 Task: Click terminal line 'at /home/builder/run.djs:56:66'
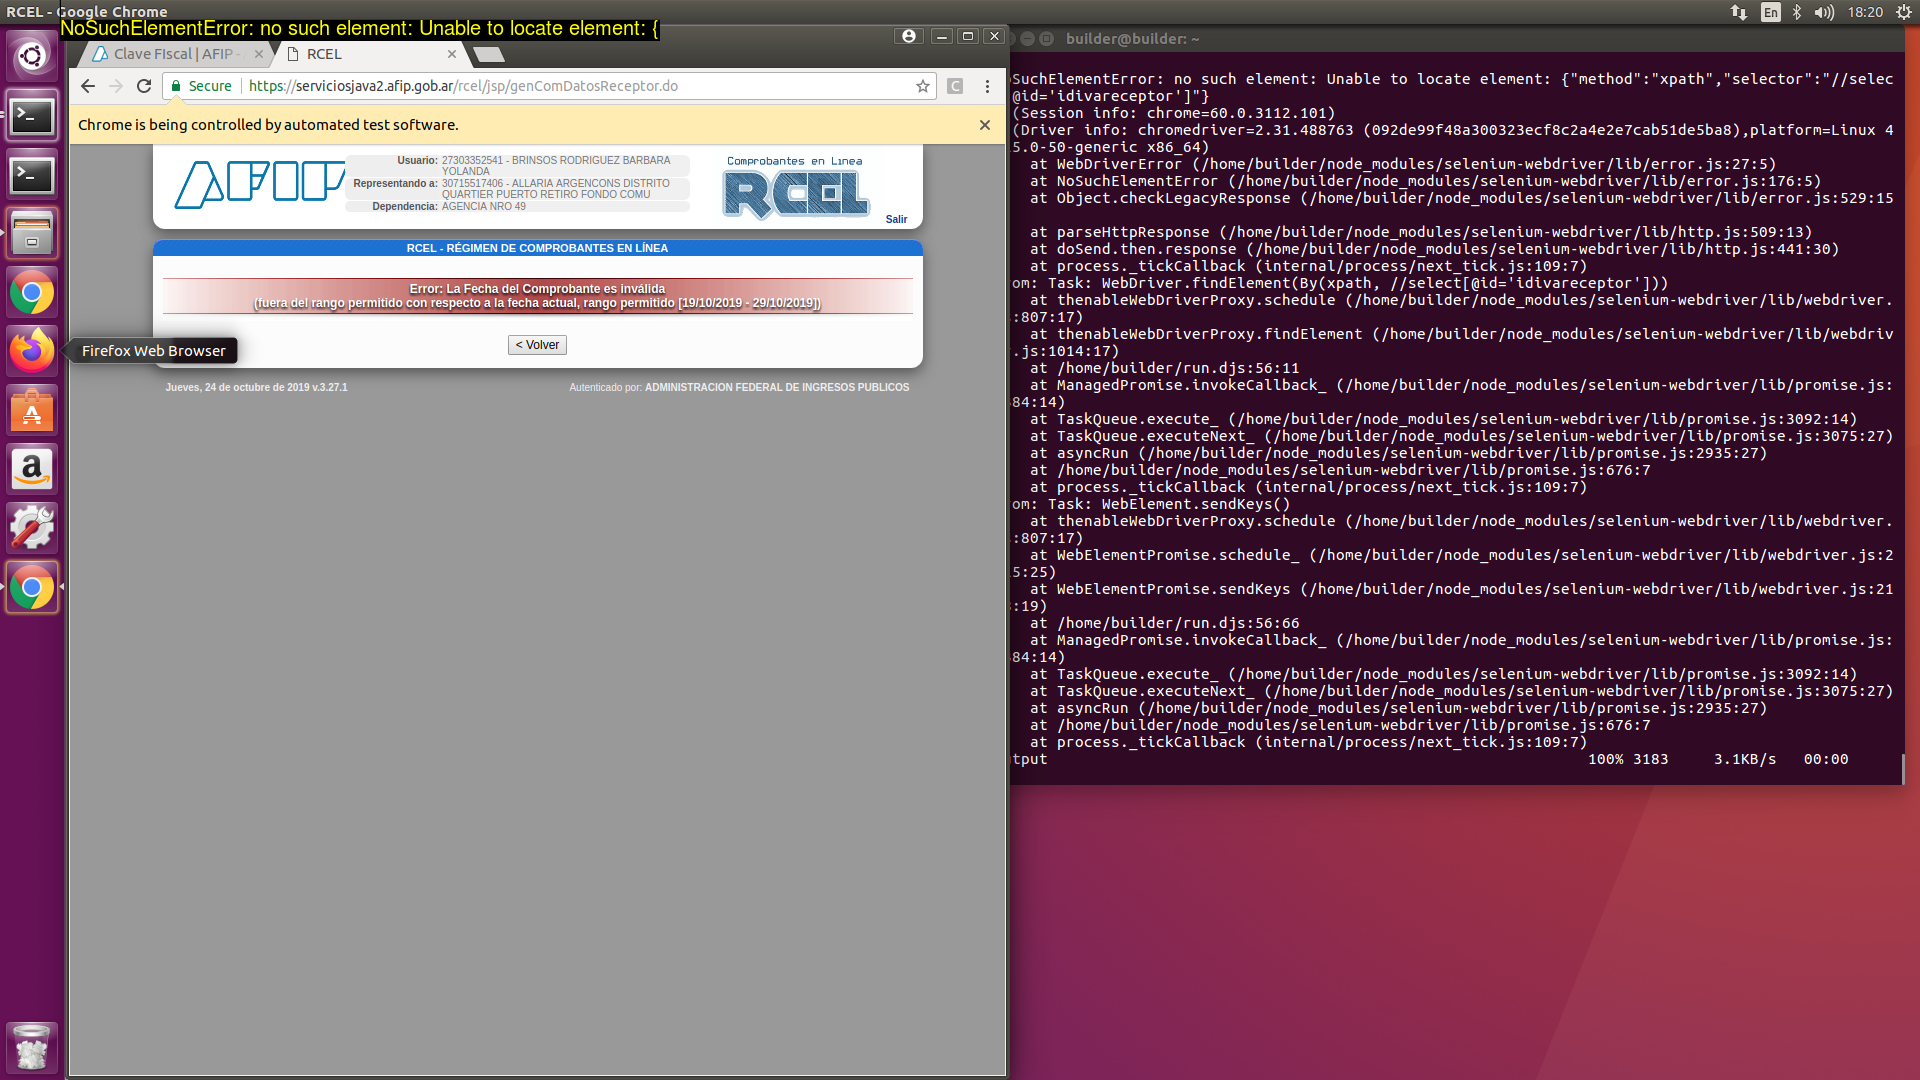(x=1165, y=623)
